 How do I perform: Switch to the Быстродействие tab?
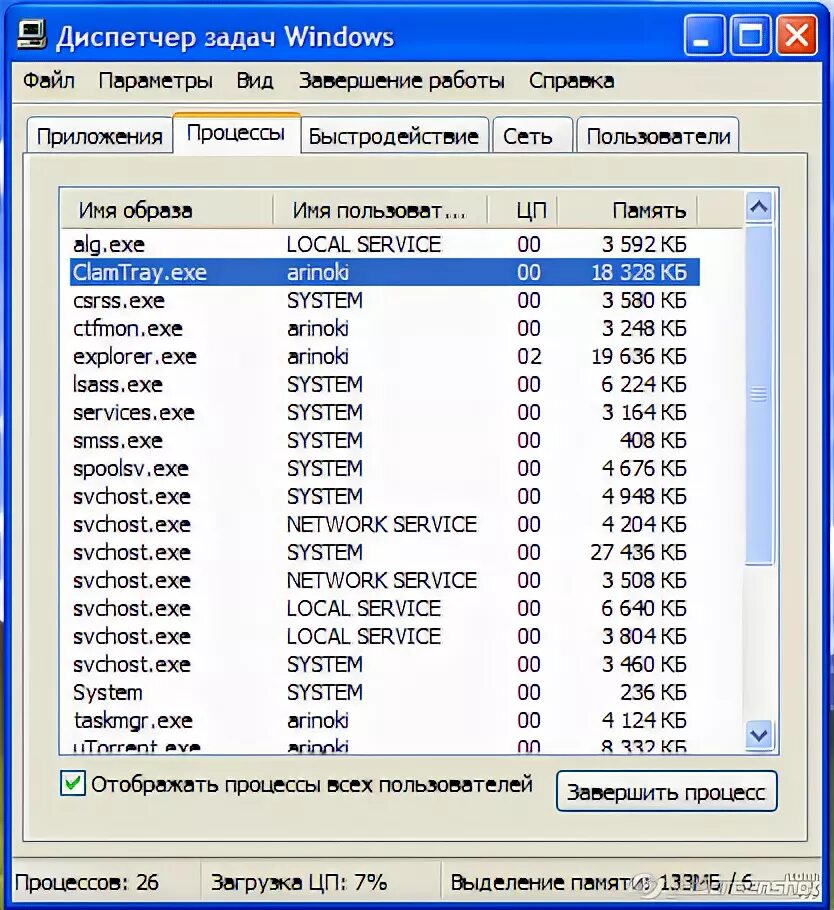(394, 135)
